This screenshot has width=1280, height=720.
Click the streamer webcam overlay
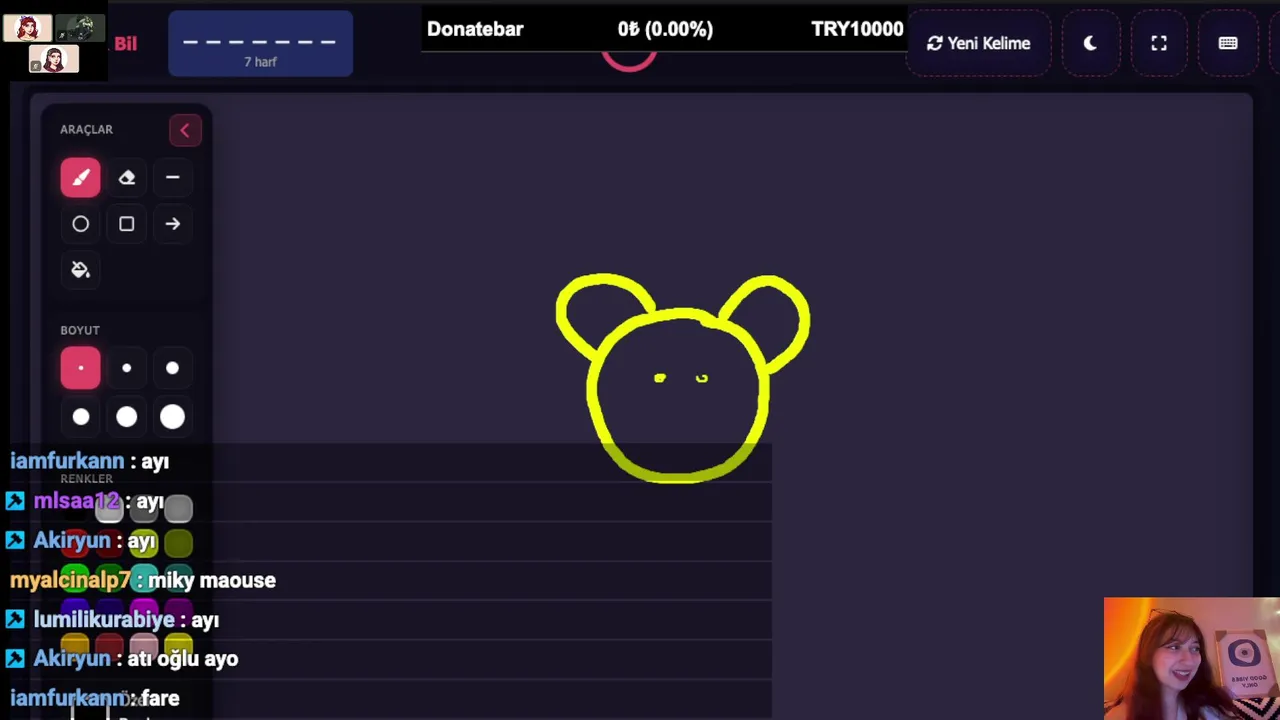[1191, 658]
